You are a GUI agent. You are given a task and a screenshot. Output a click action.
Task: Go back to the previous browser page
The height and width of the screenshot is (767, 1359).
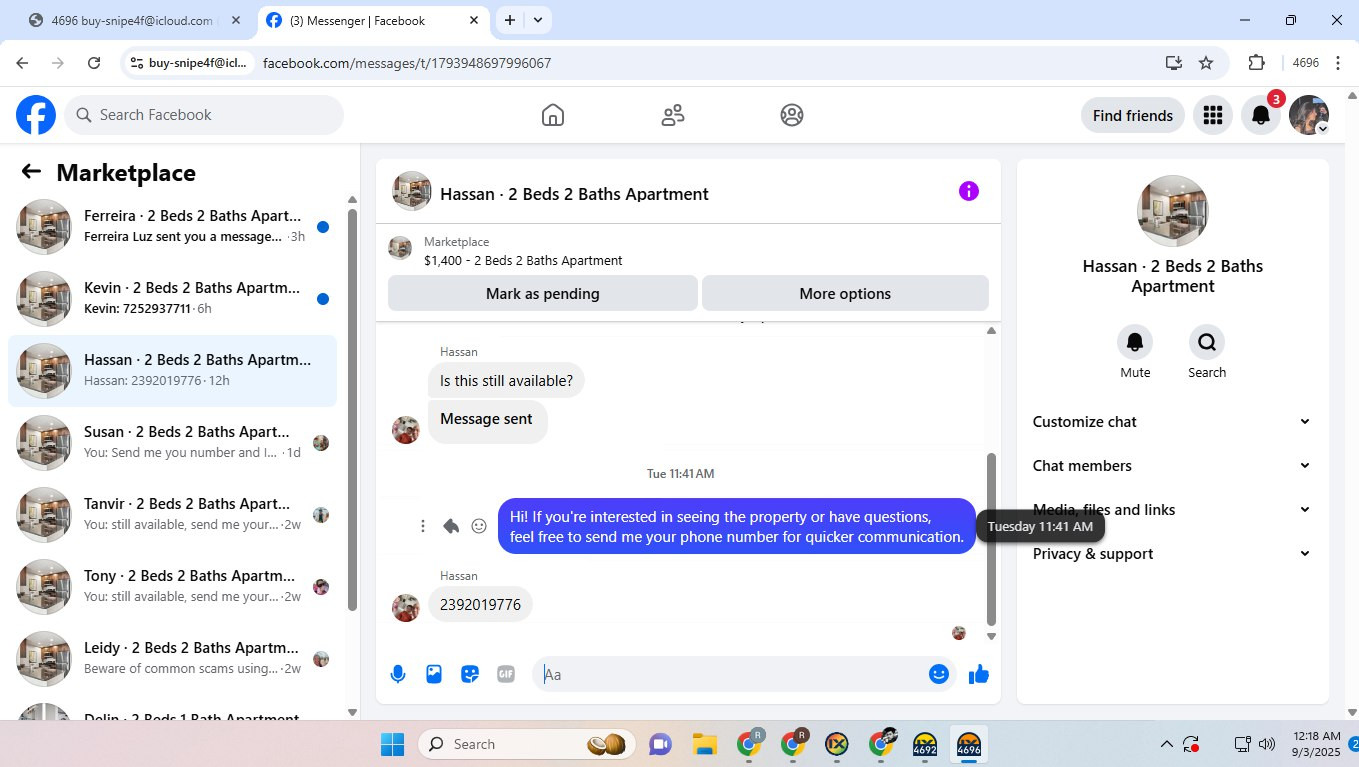[22, 63]
